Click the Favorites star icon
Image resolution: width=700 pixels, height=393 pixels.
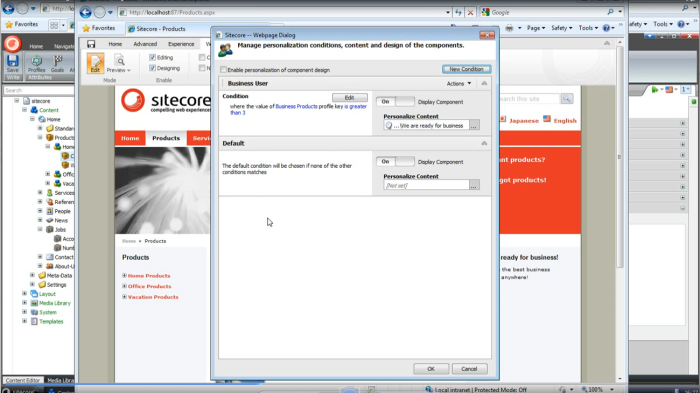(x=86, y=28)
